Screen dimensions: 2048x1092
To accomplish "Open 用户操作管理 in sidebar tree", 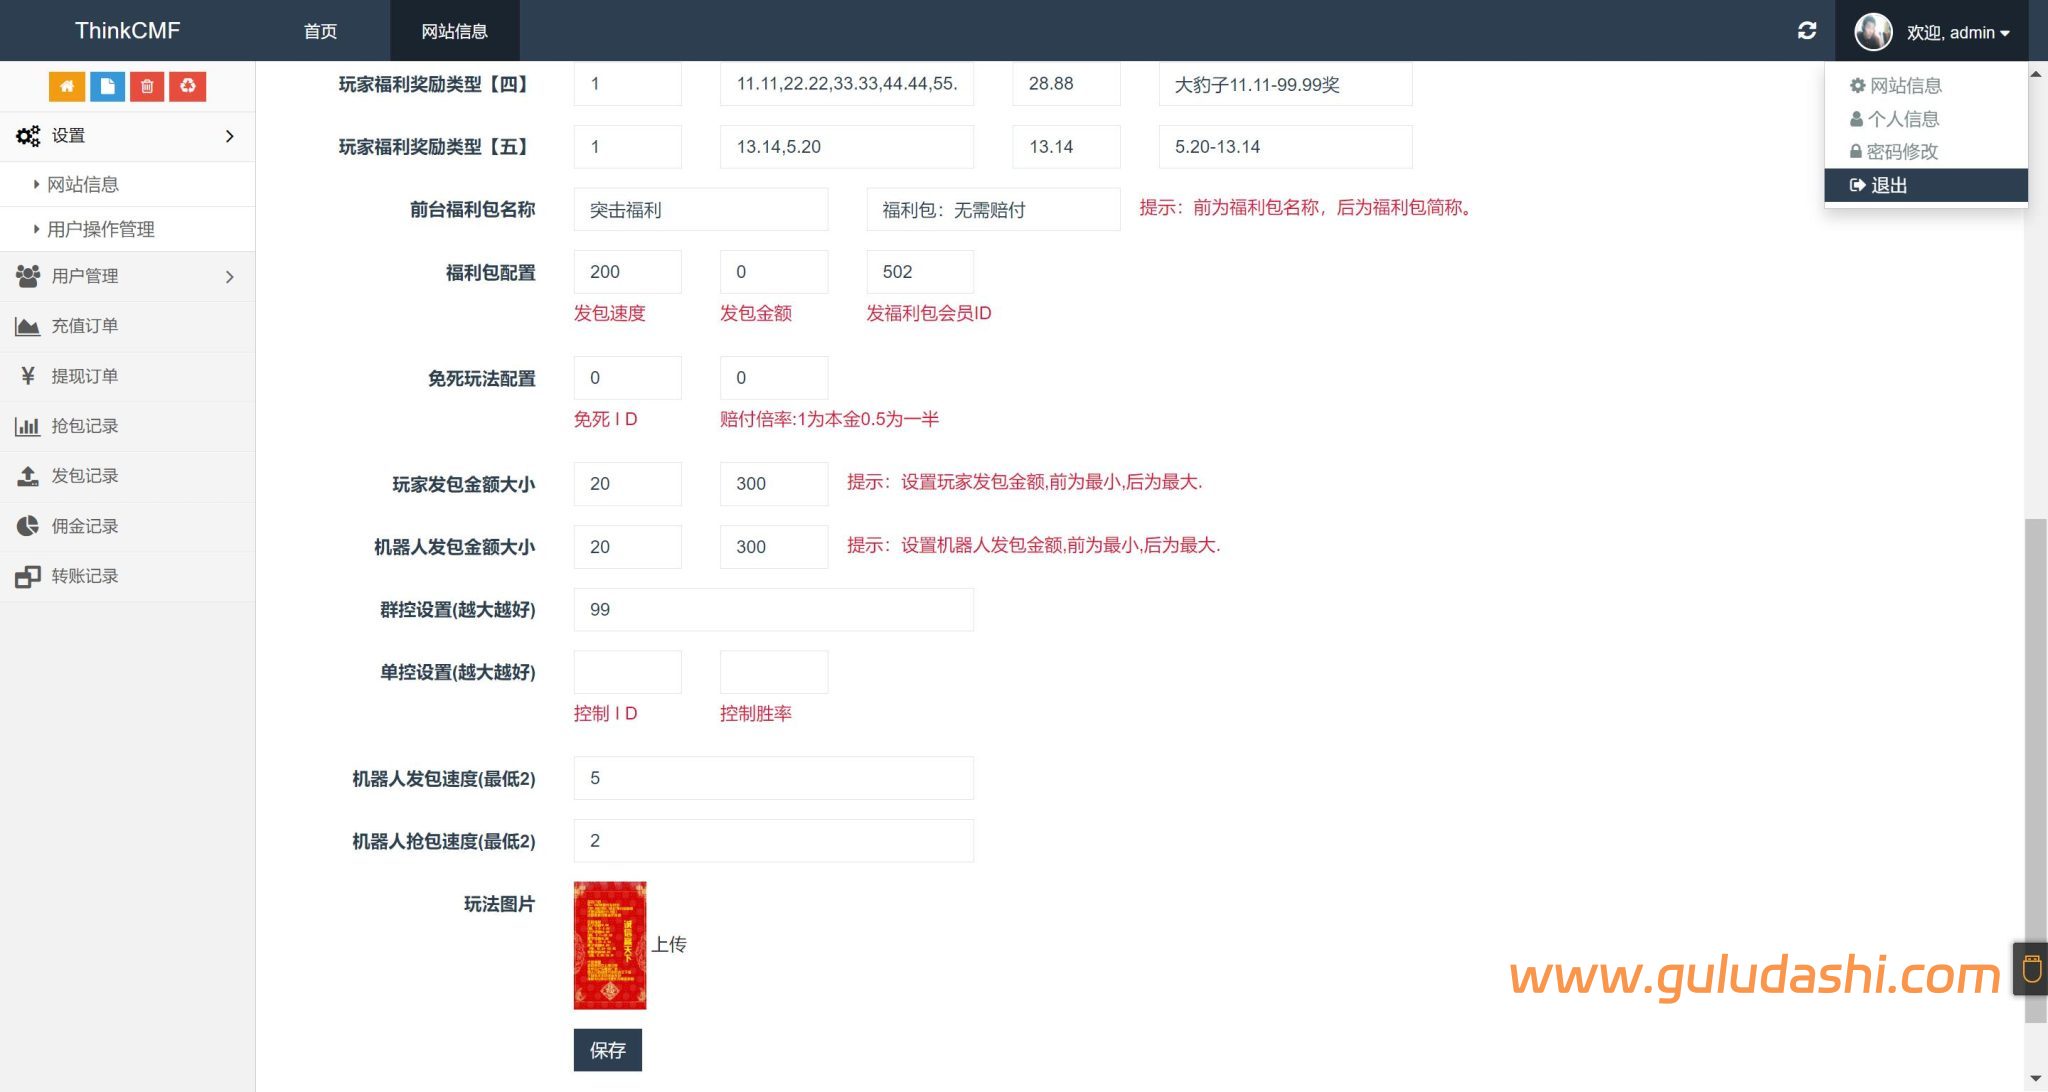I will pyautogui.click(x=100, y=229).
